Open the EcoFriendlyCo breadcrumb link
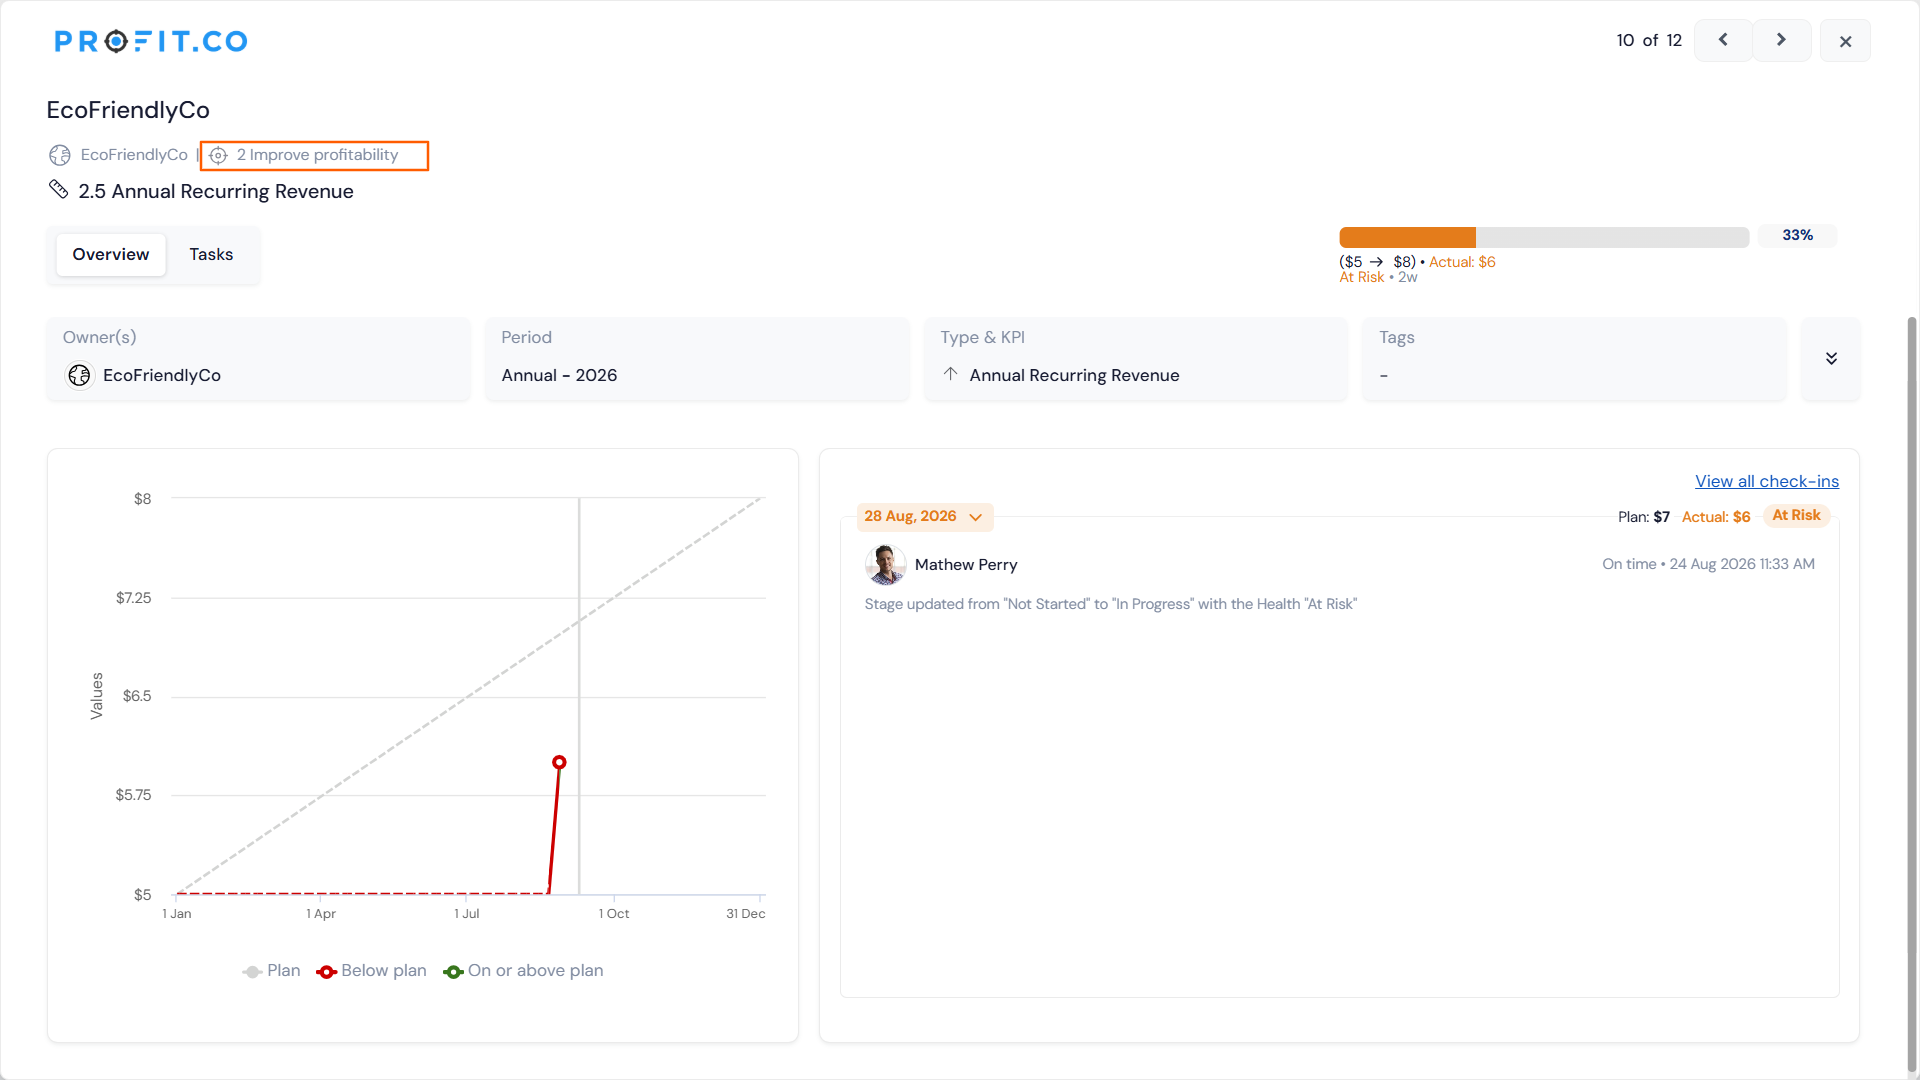 point(134,155)
